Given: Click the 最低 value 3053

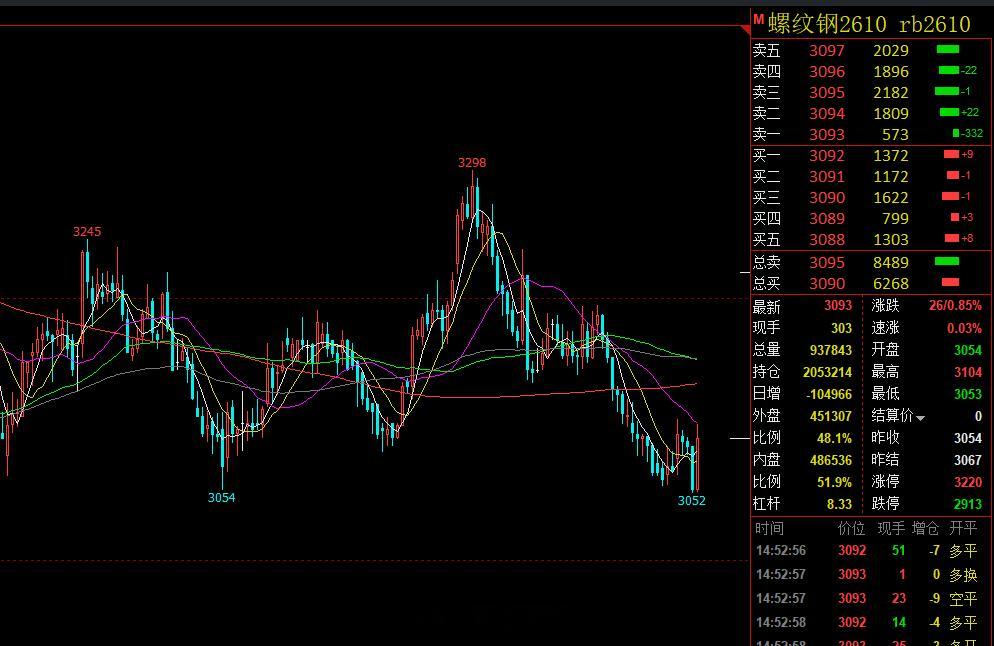Looking at the screenshot, I should [967, 394].
